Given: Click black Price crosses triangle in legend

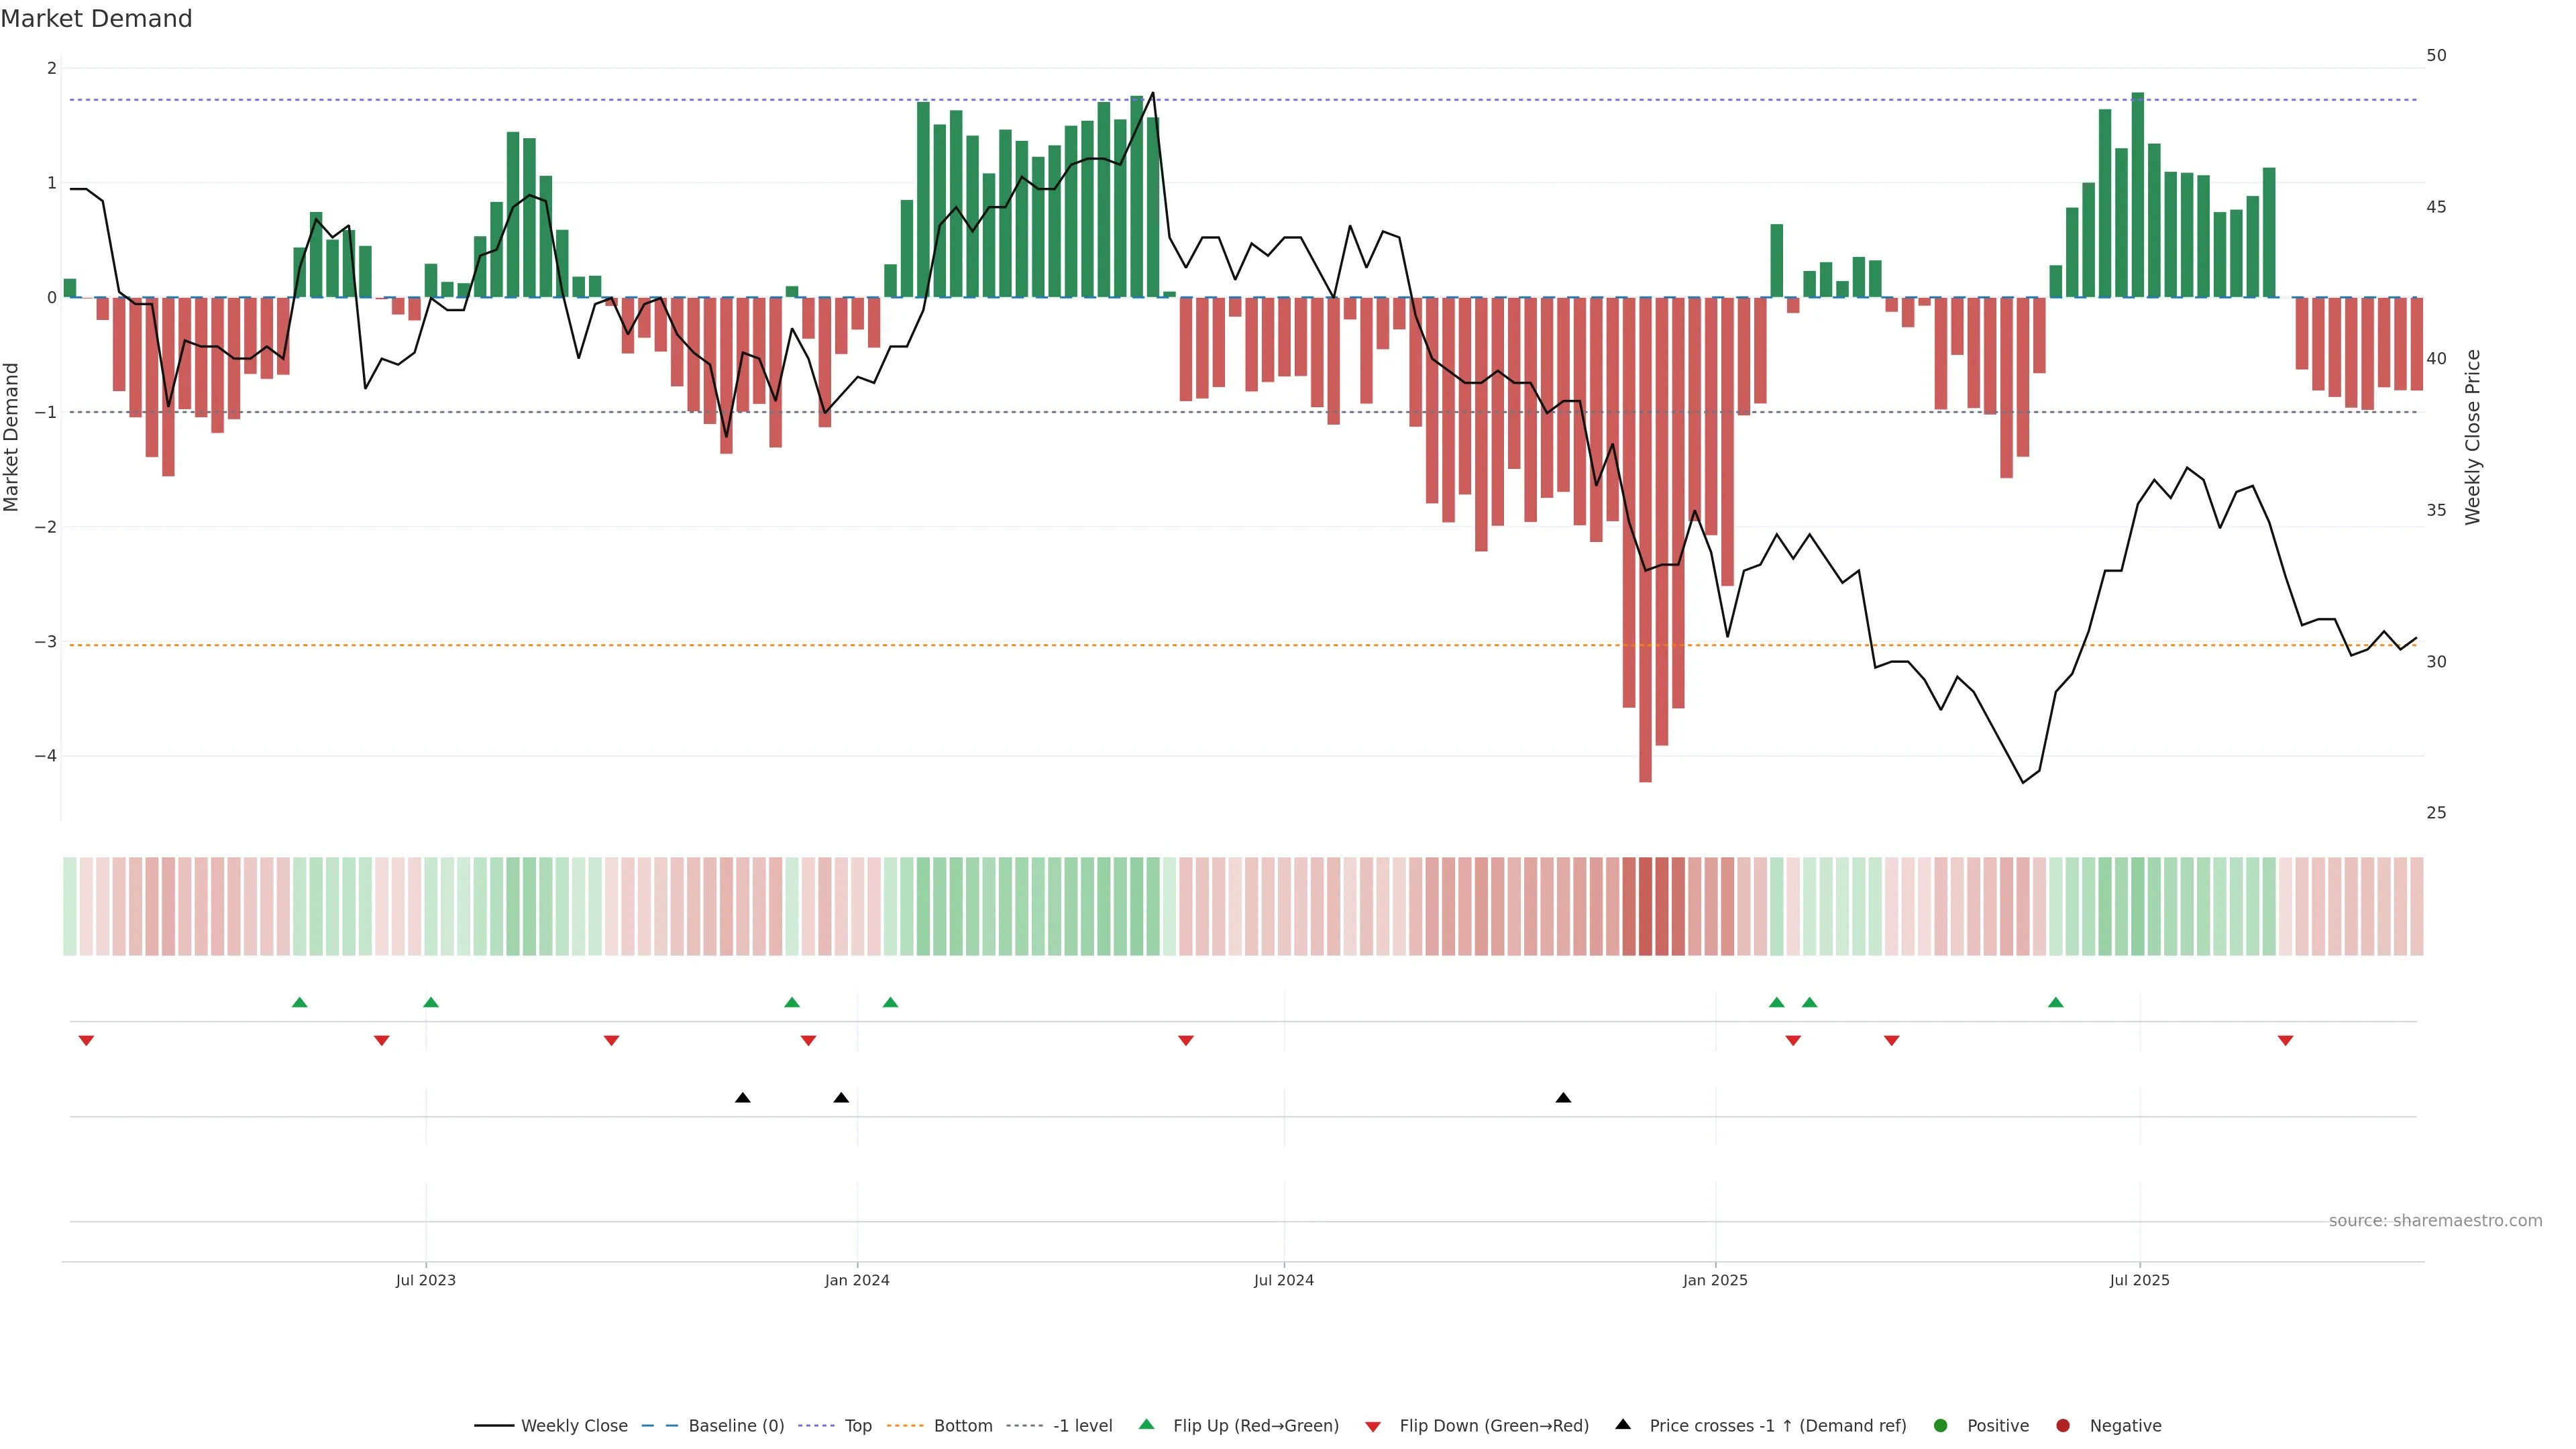Looking at the screenshot, I should 1623,1424.
